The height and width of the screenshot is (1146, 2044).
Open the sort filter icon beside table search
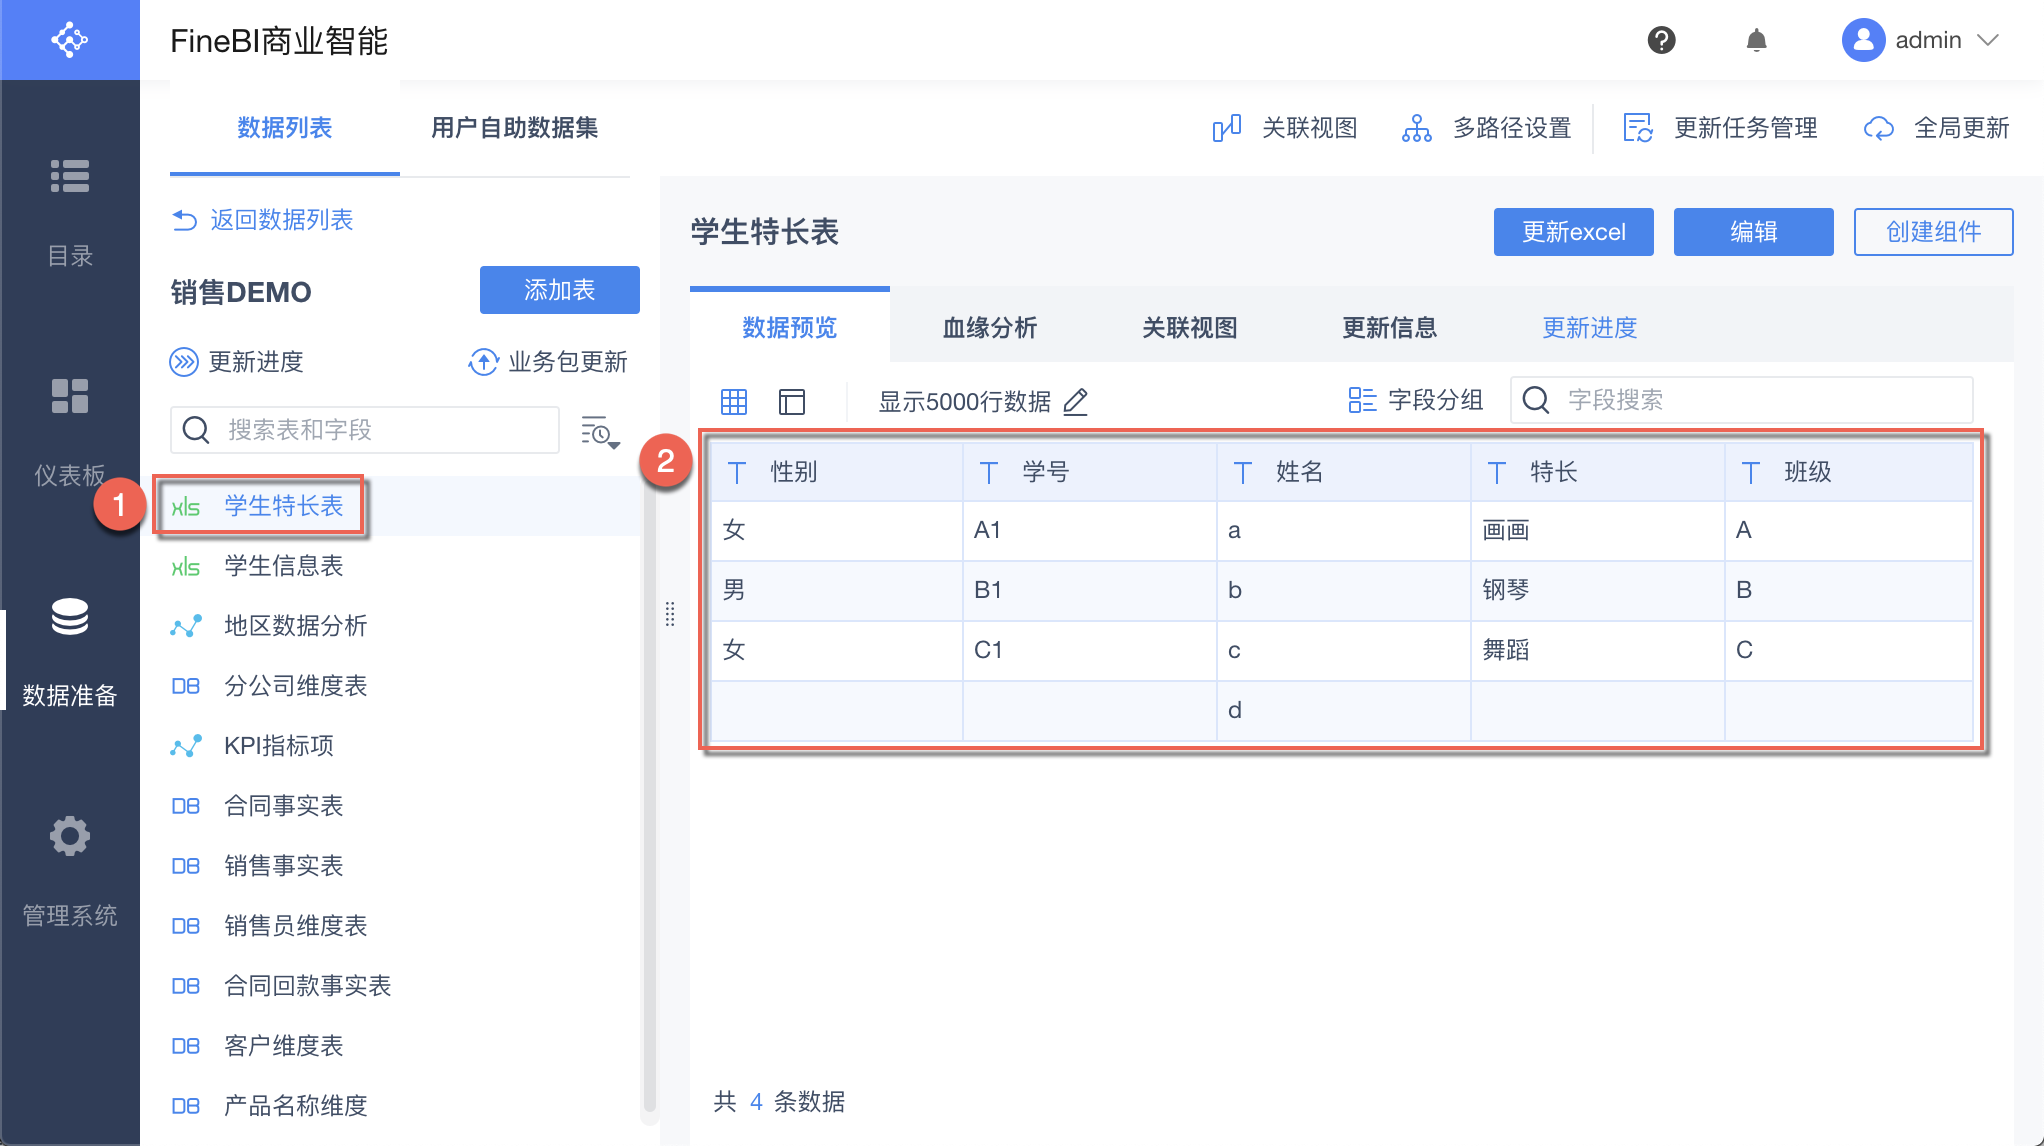coord(600,431)
